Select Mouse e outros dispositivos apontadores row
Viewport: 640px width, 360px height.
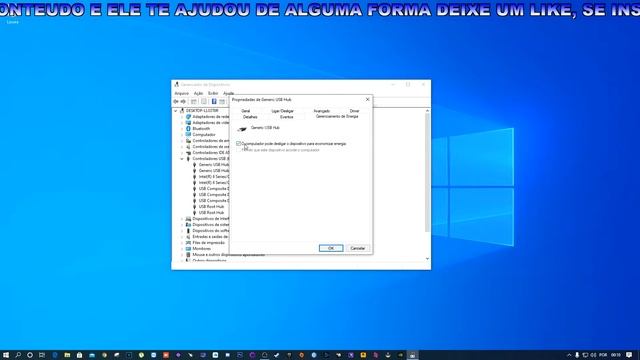[x=229, y=255]
